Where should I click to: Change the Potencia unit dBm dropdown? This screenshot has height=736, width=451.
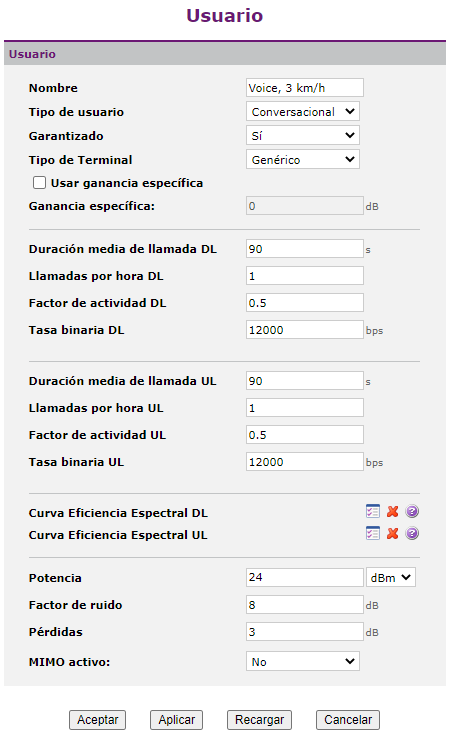pos(391,577)
